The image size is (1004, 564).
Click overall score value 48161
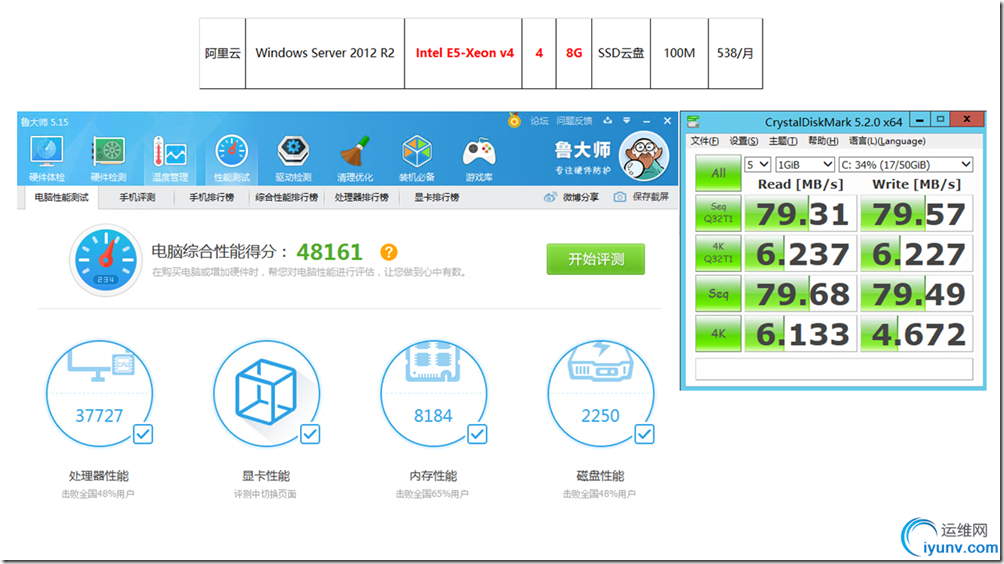(329, 252)
